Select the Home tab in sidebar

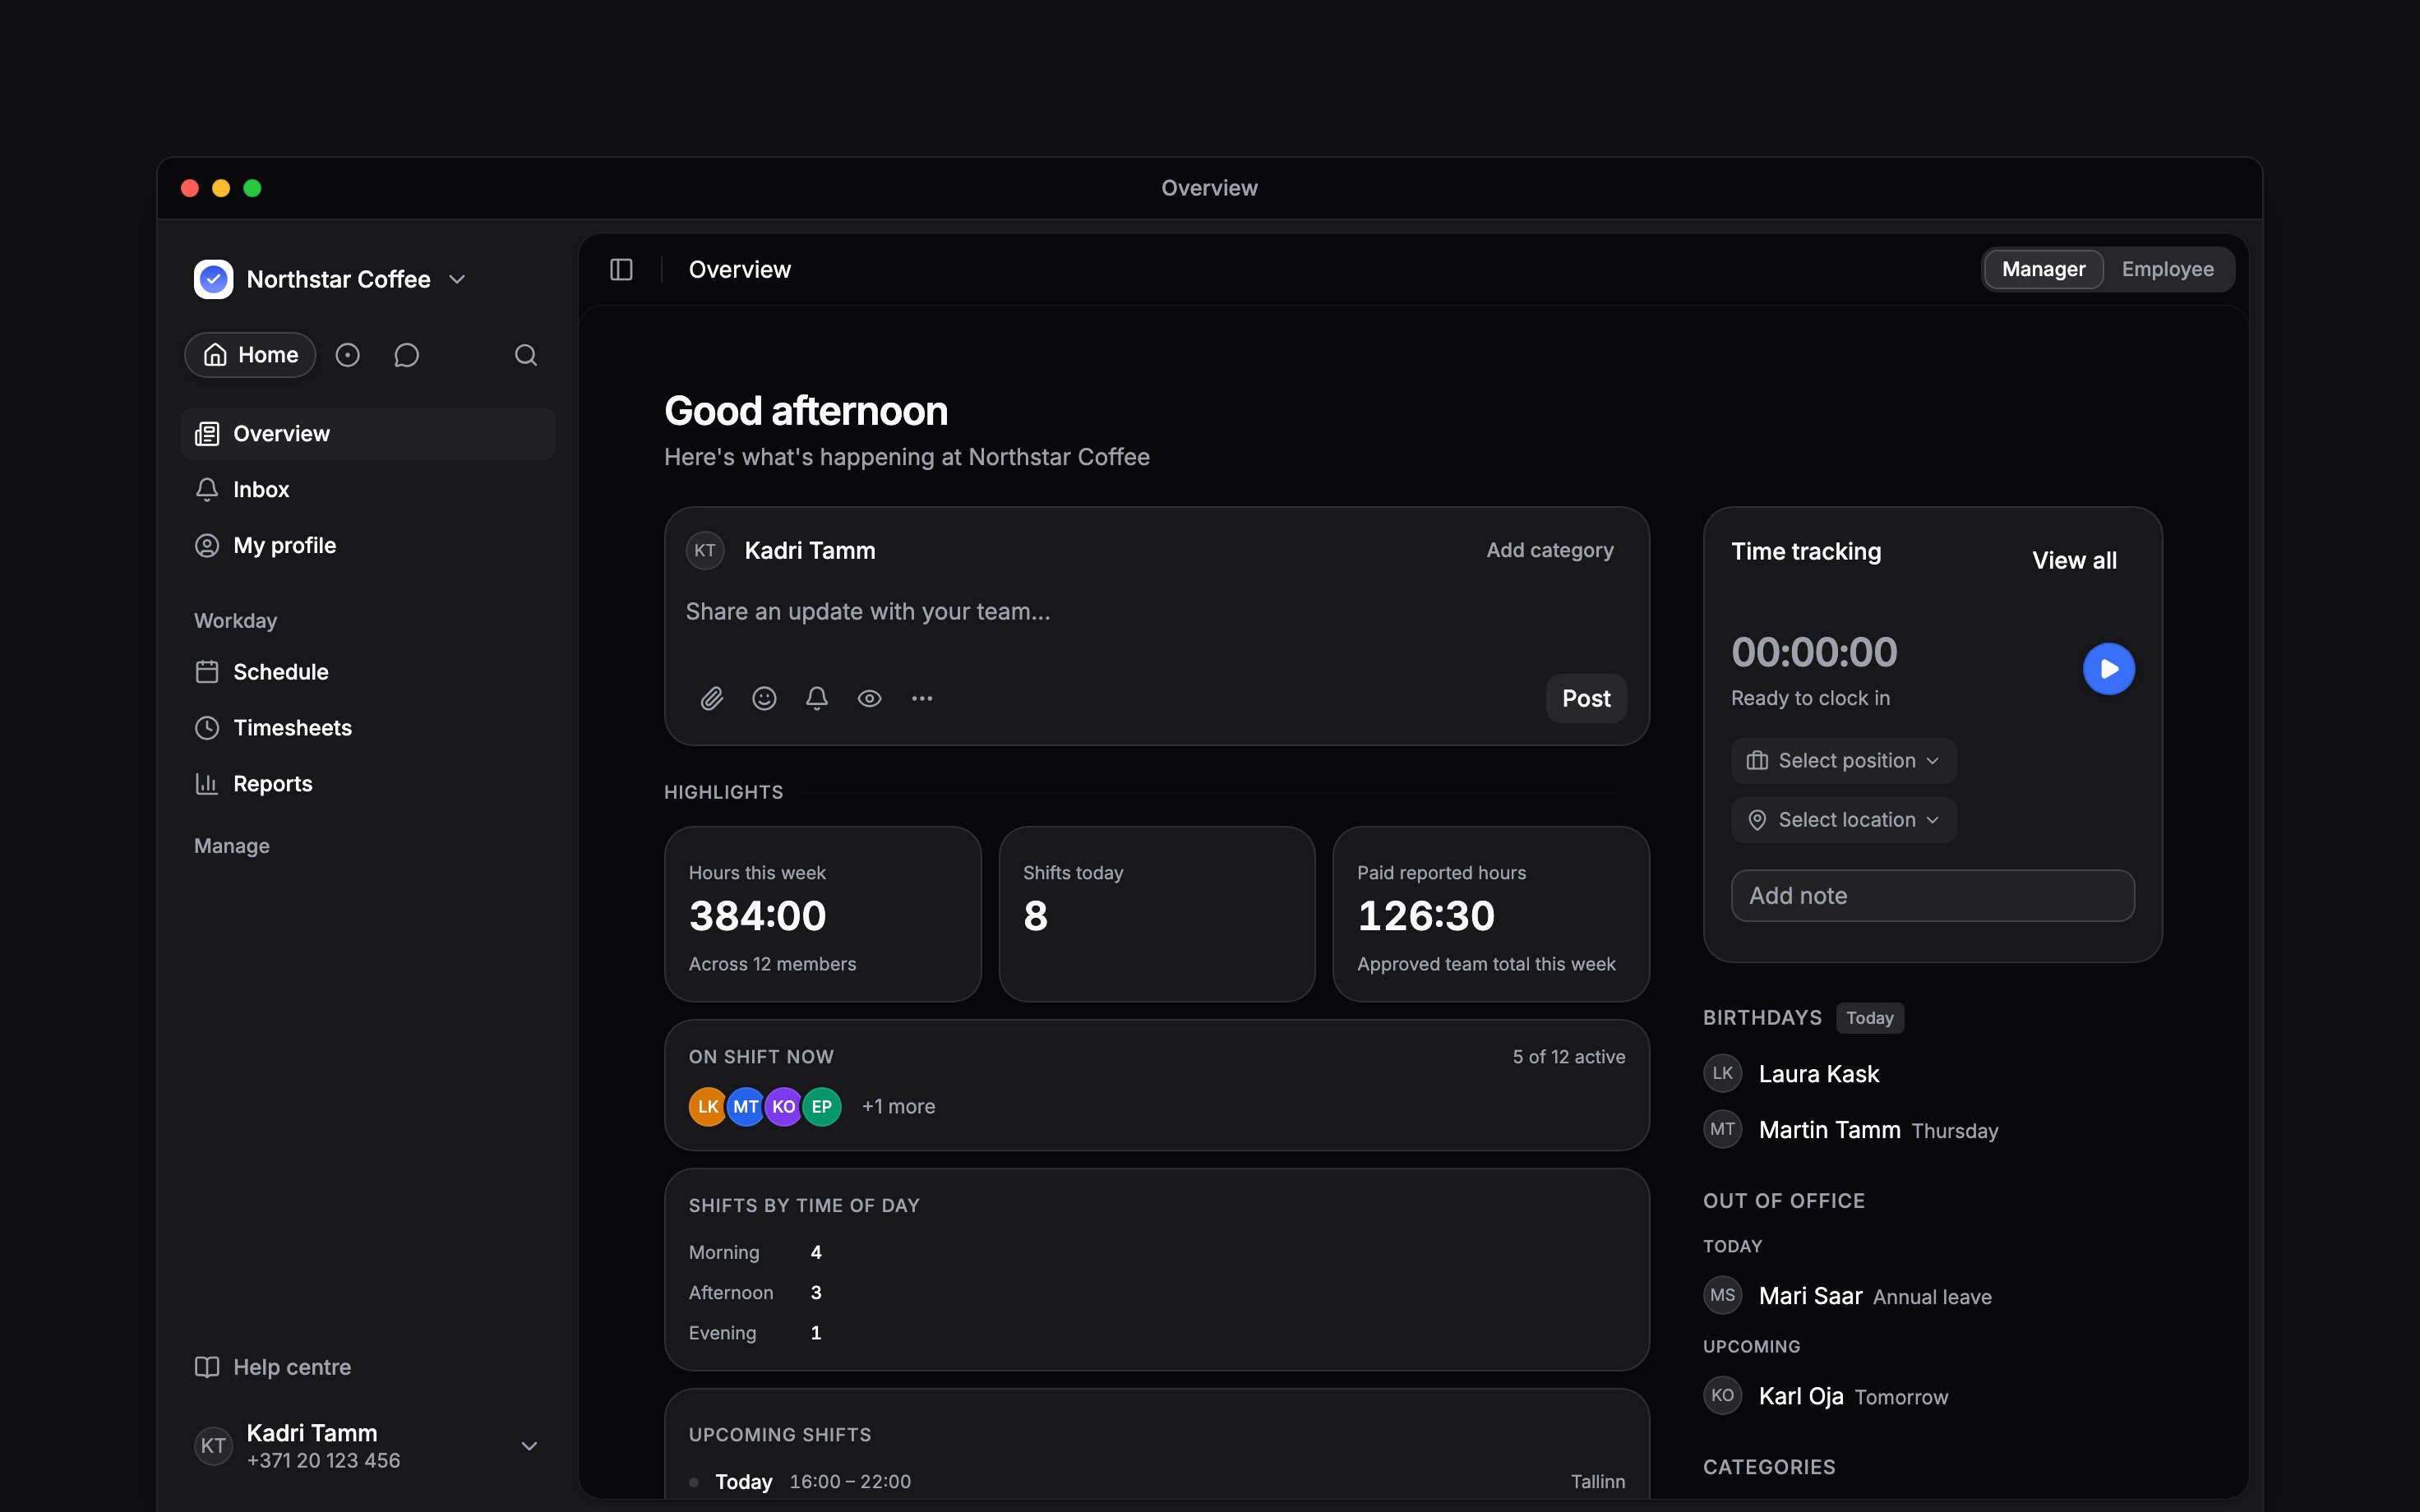pos(250,355)
